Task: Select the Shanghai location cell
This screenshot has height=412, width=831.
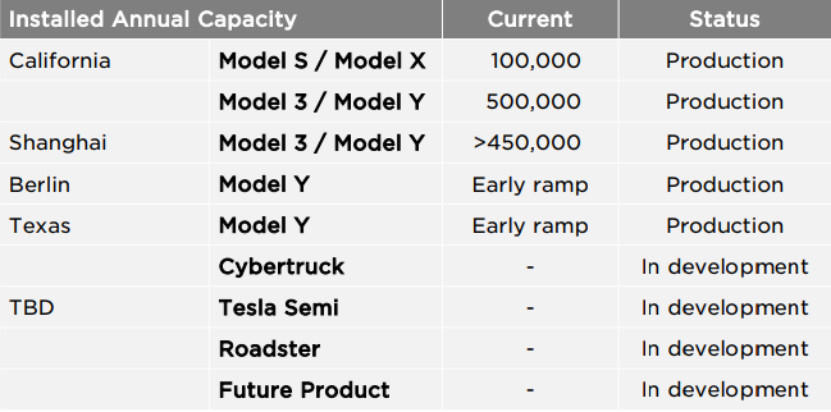Action: (56, 144)
